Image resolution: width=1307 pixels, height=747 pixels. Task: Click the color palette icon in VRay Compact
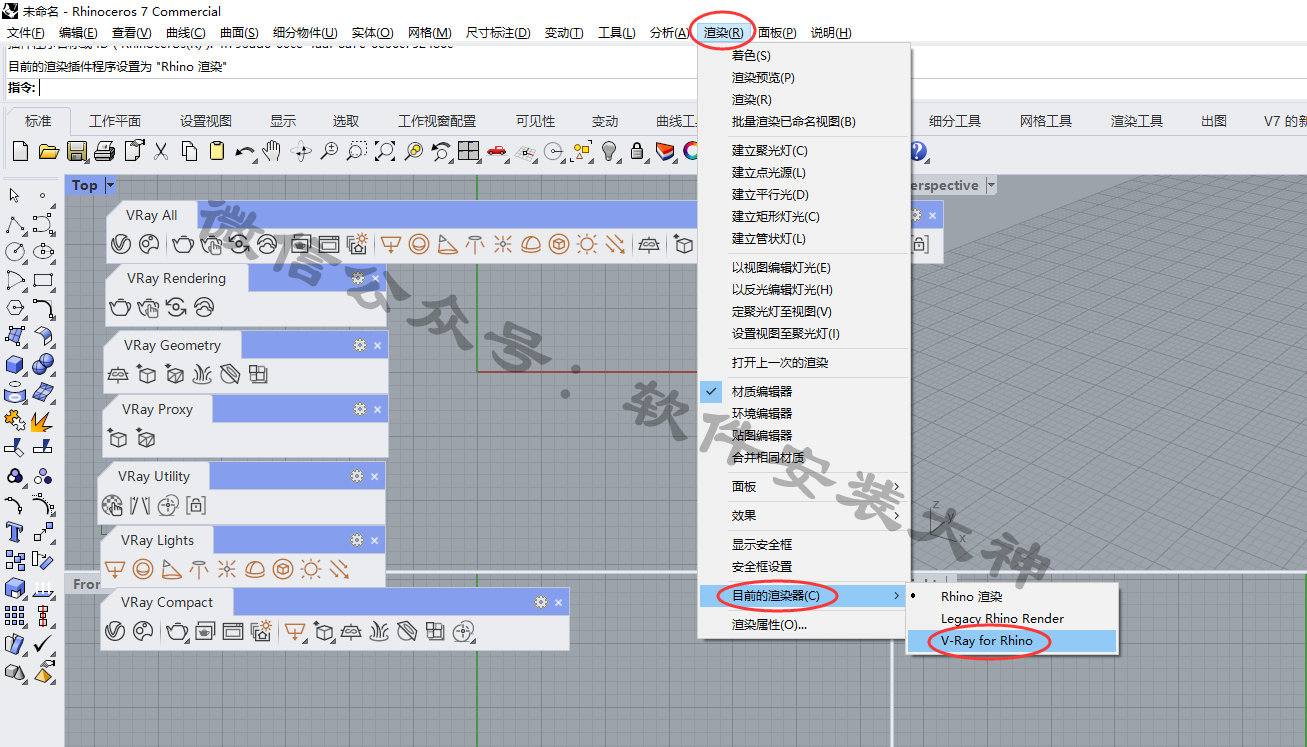coord(144,632)
